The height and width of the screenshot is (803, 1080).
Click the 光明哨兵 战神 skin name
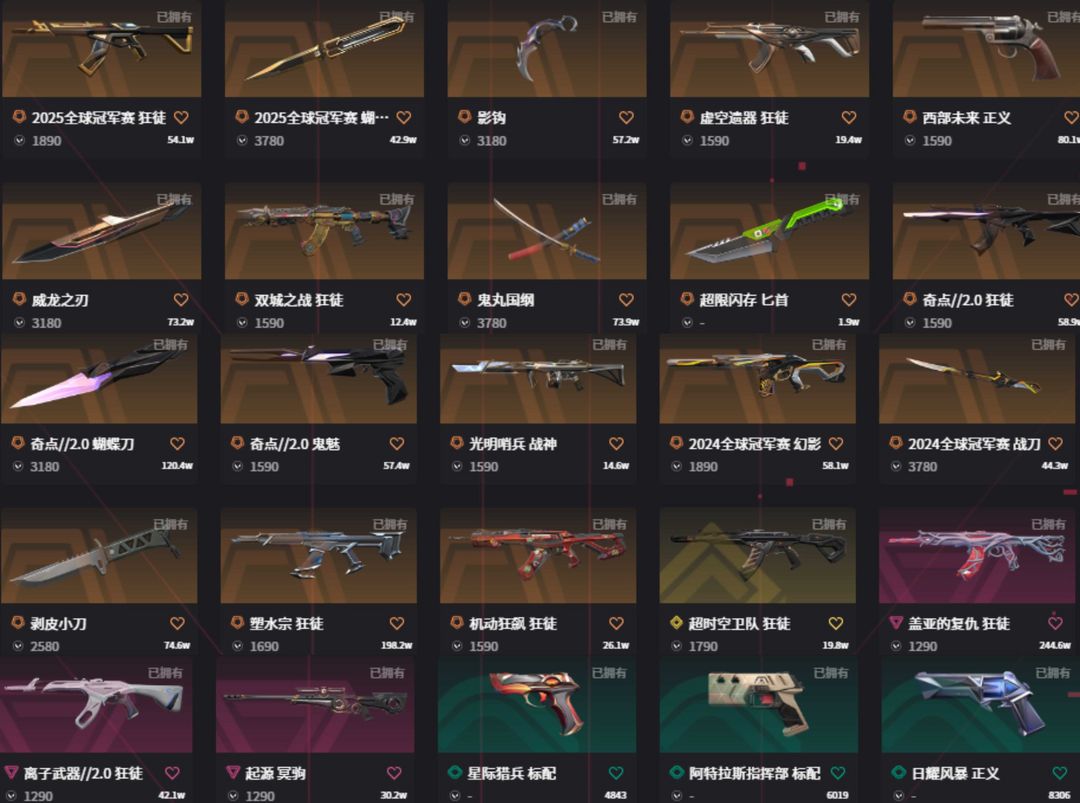point(512,444)
